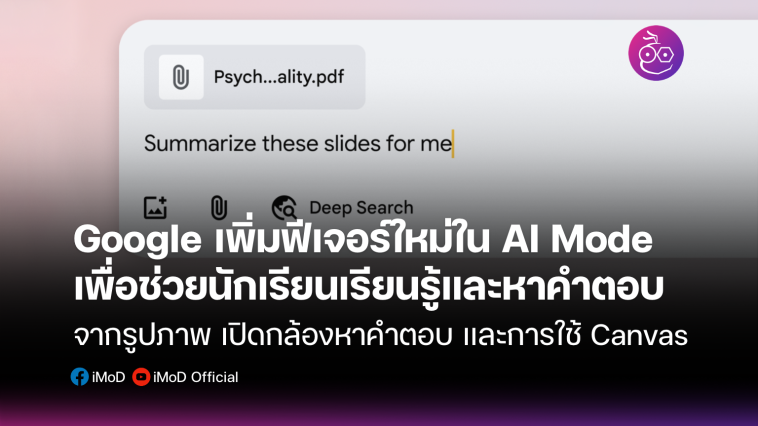Click 'AI Mode' in the headline

pos(577,239)
